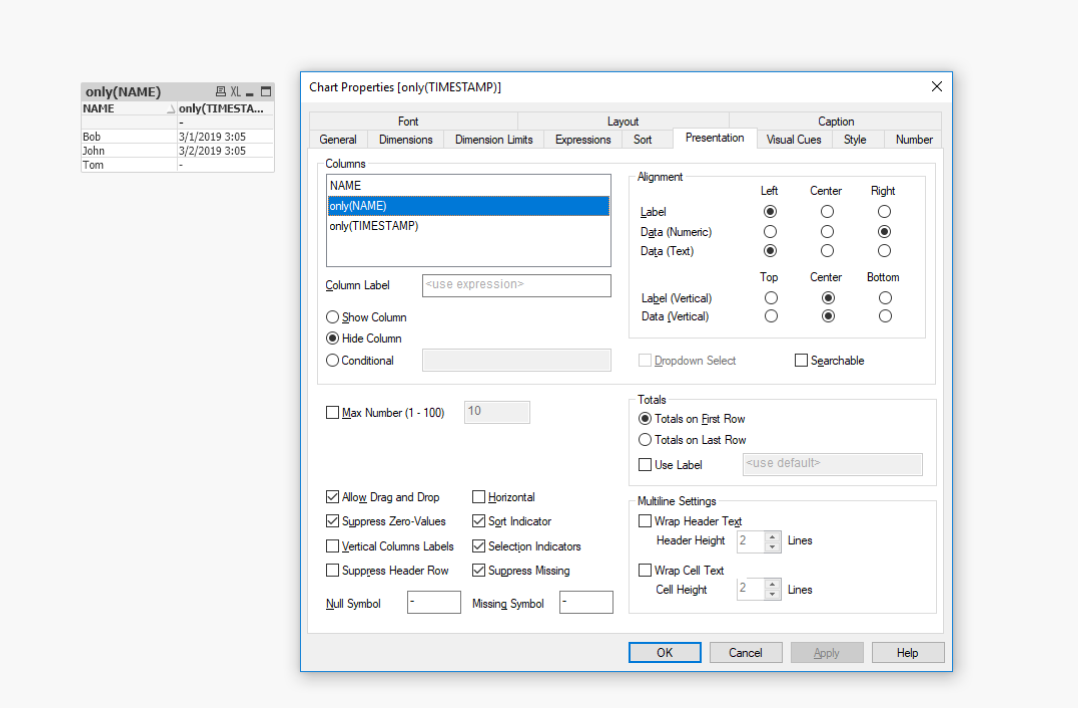Select Totals on Last Row
The height and width of the screenshot is (708, 1078).
pos(645,439)
